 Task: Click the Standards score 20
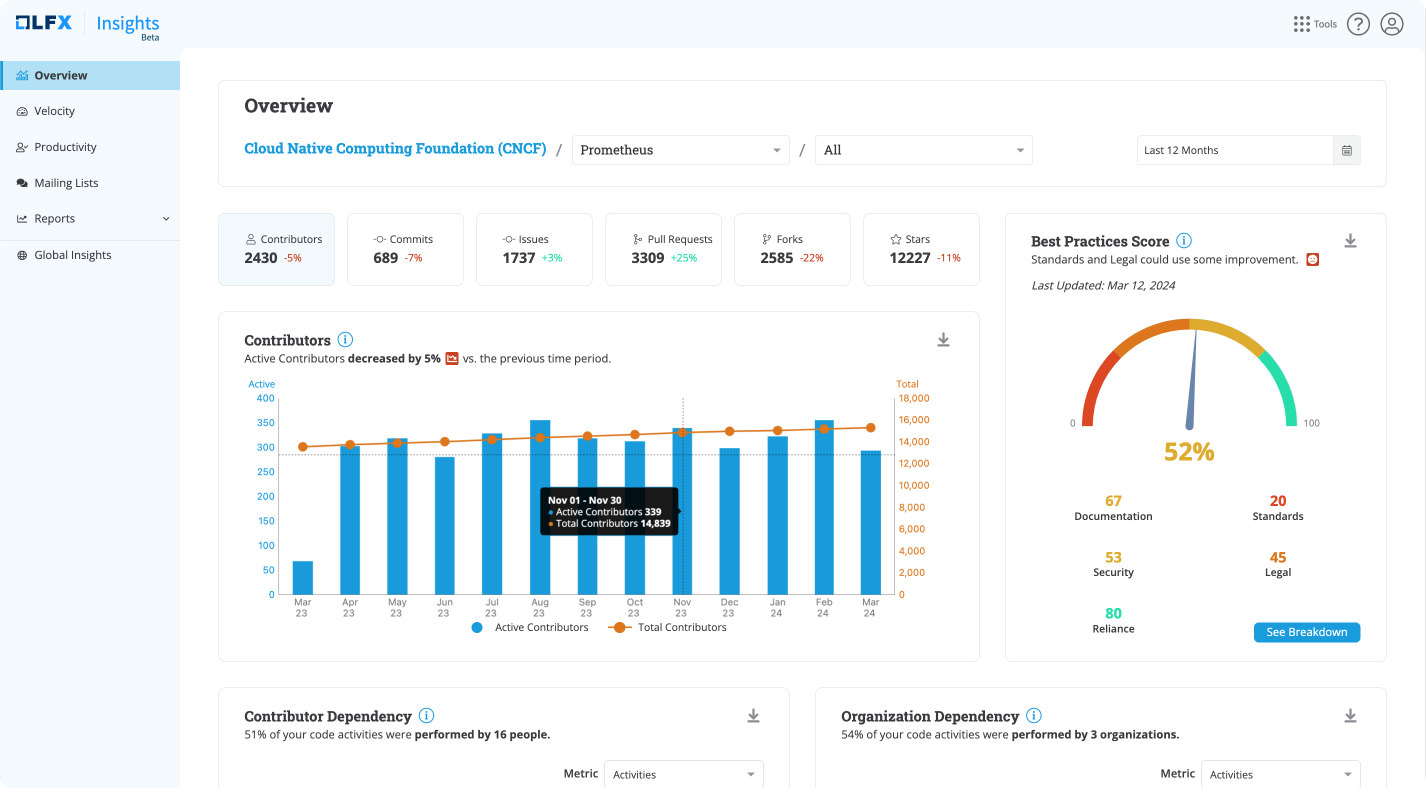(x=1278, y=501)
